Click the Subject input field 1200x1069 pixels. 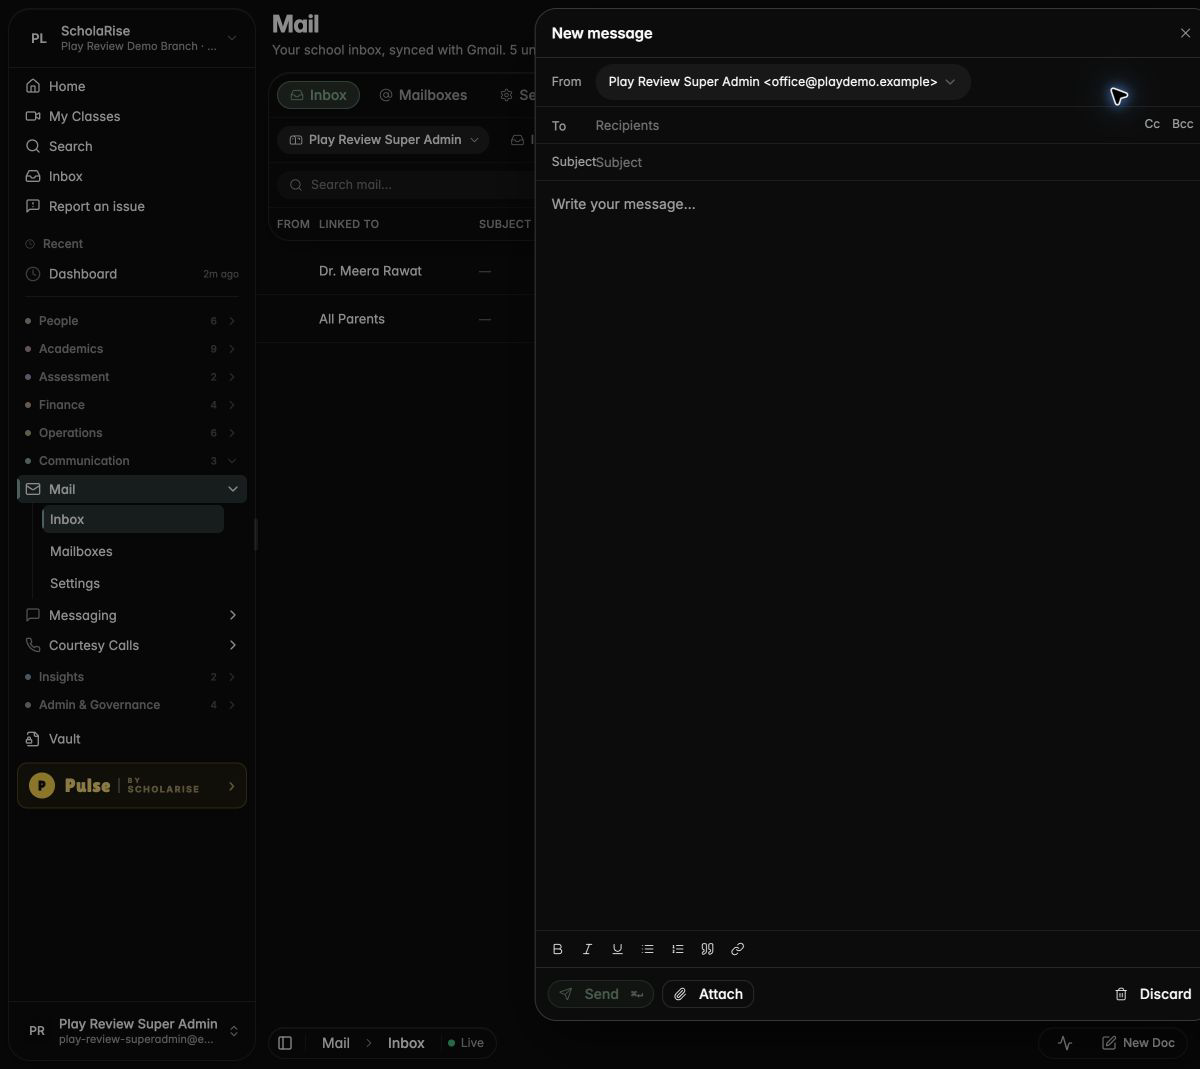pos(895,162)
